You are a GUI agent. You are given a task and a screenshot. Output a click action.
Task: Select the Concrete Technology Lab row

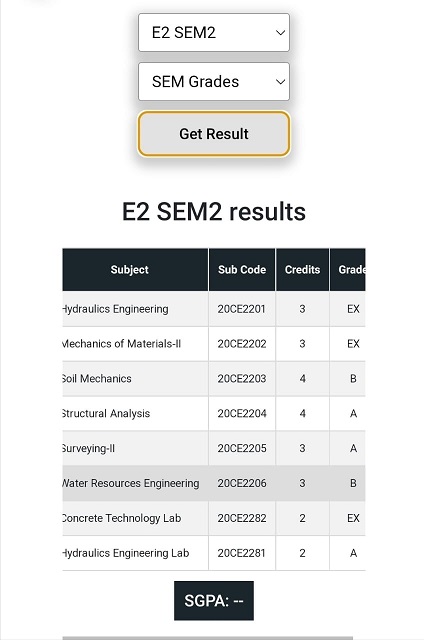214,518
